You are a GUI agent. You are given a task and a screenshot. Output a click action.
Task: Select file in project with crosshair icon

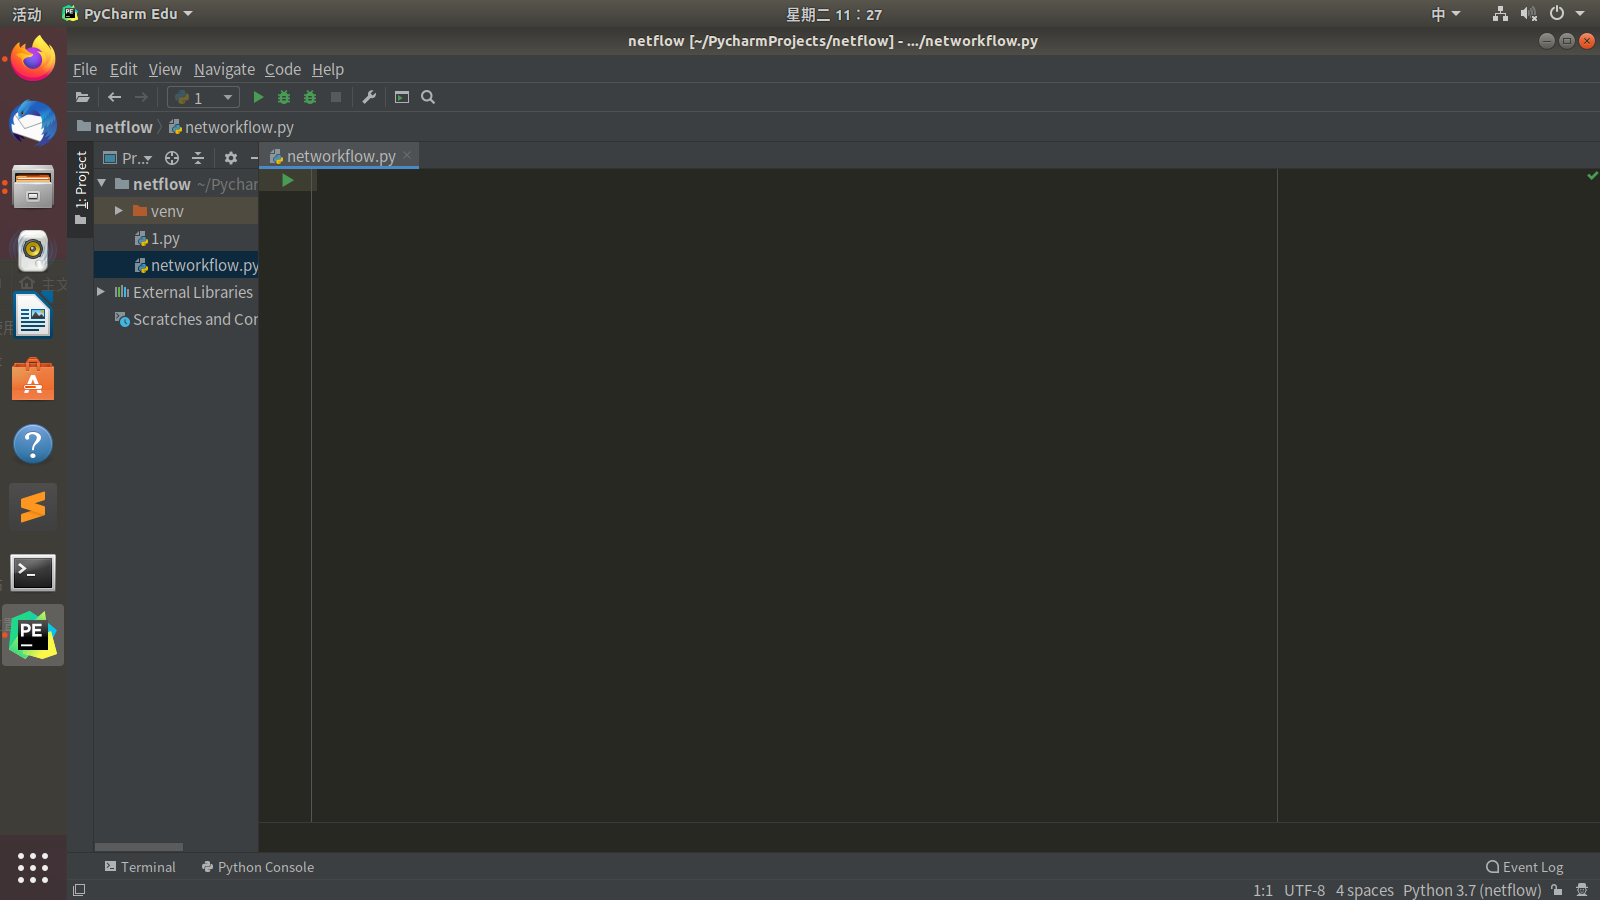[x=171, y=158]
